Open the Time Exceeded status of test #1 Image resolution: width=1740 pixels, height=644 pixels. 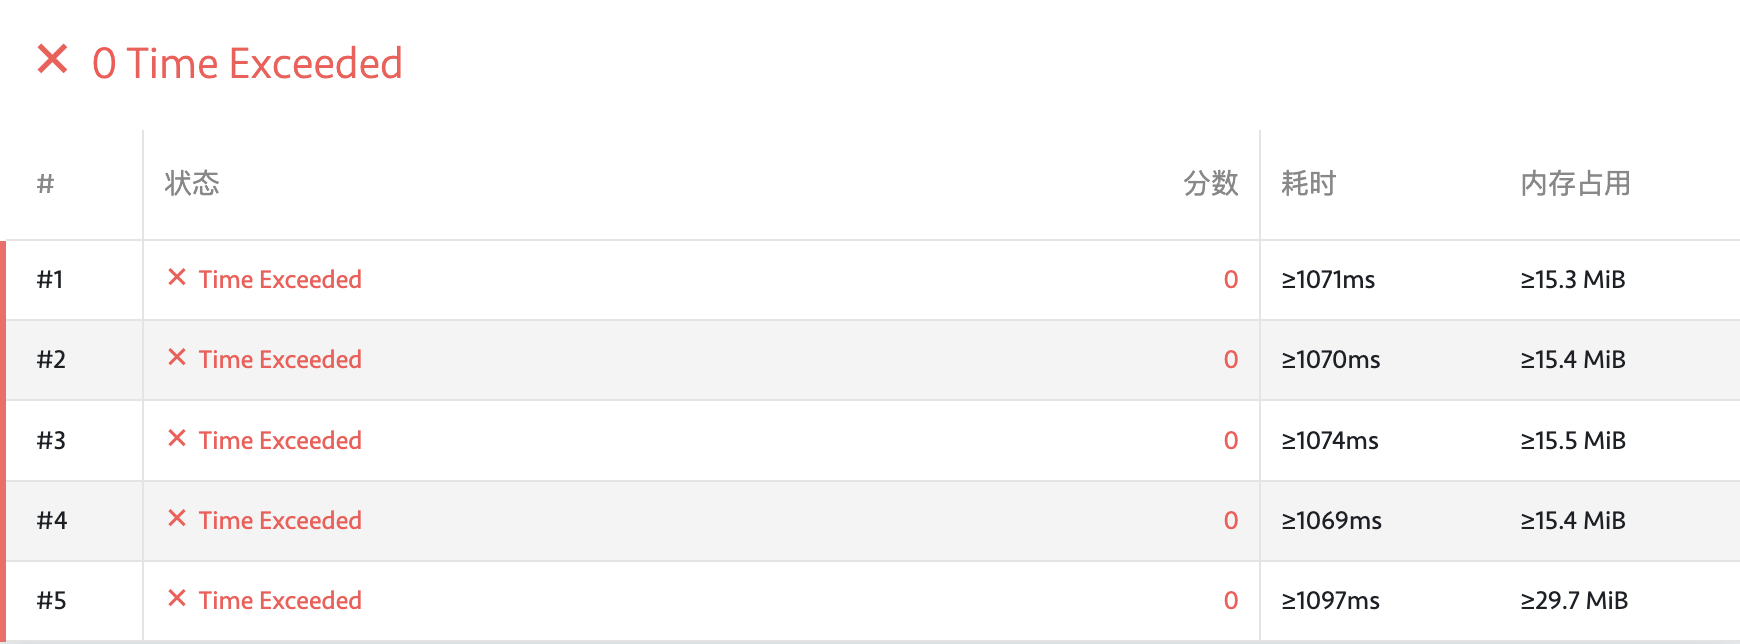[x=280, y=279]
